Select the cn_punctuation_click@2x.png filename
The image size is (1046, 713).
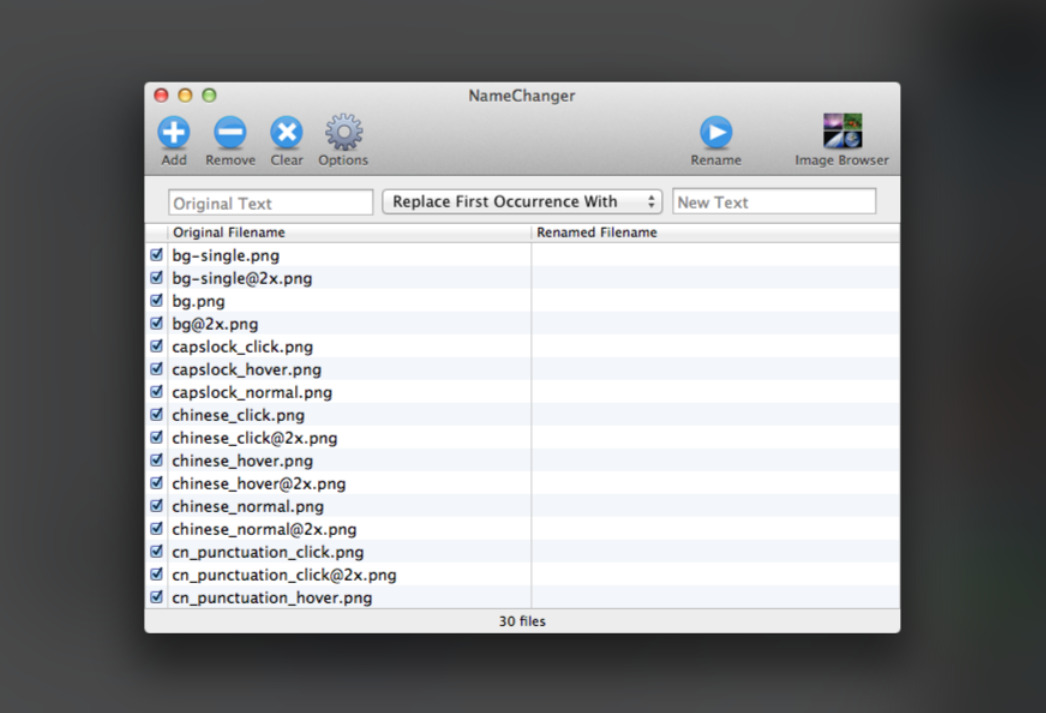pos(284,575)
